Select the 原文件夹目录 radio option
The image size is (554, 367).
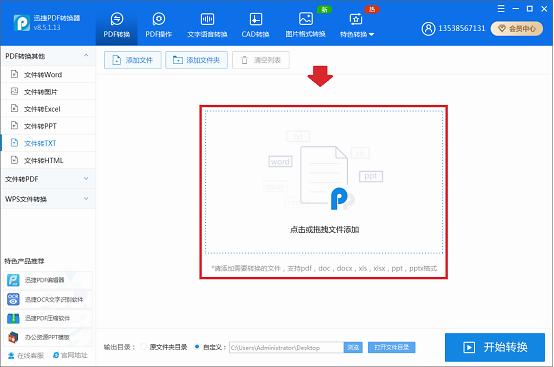point(143,347)
